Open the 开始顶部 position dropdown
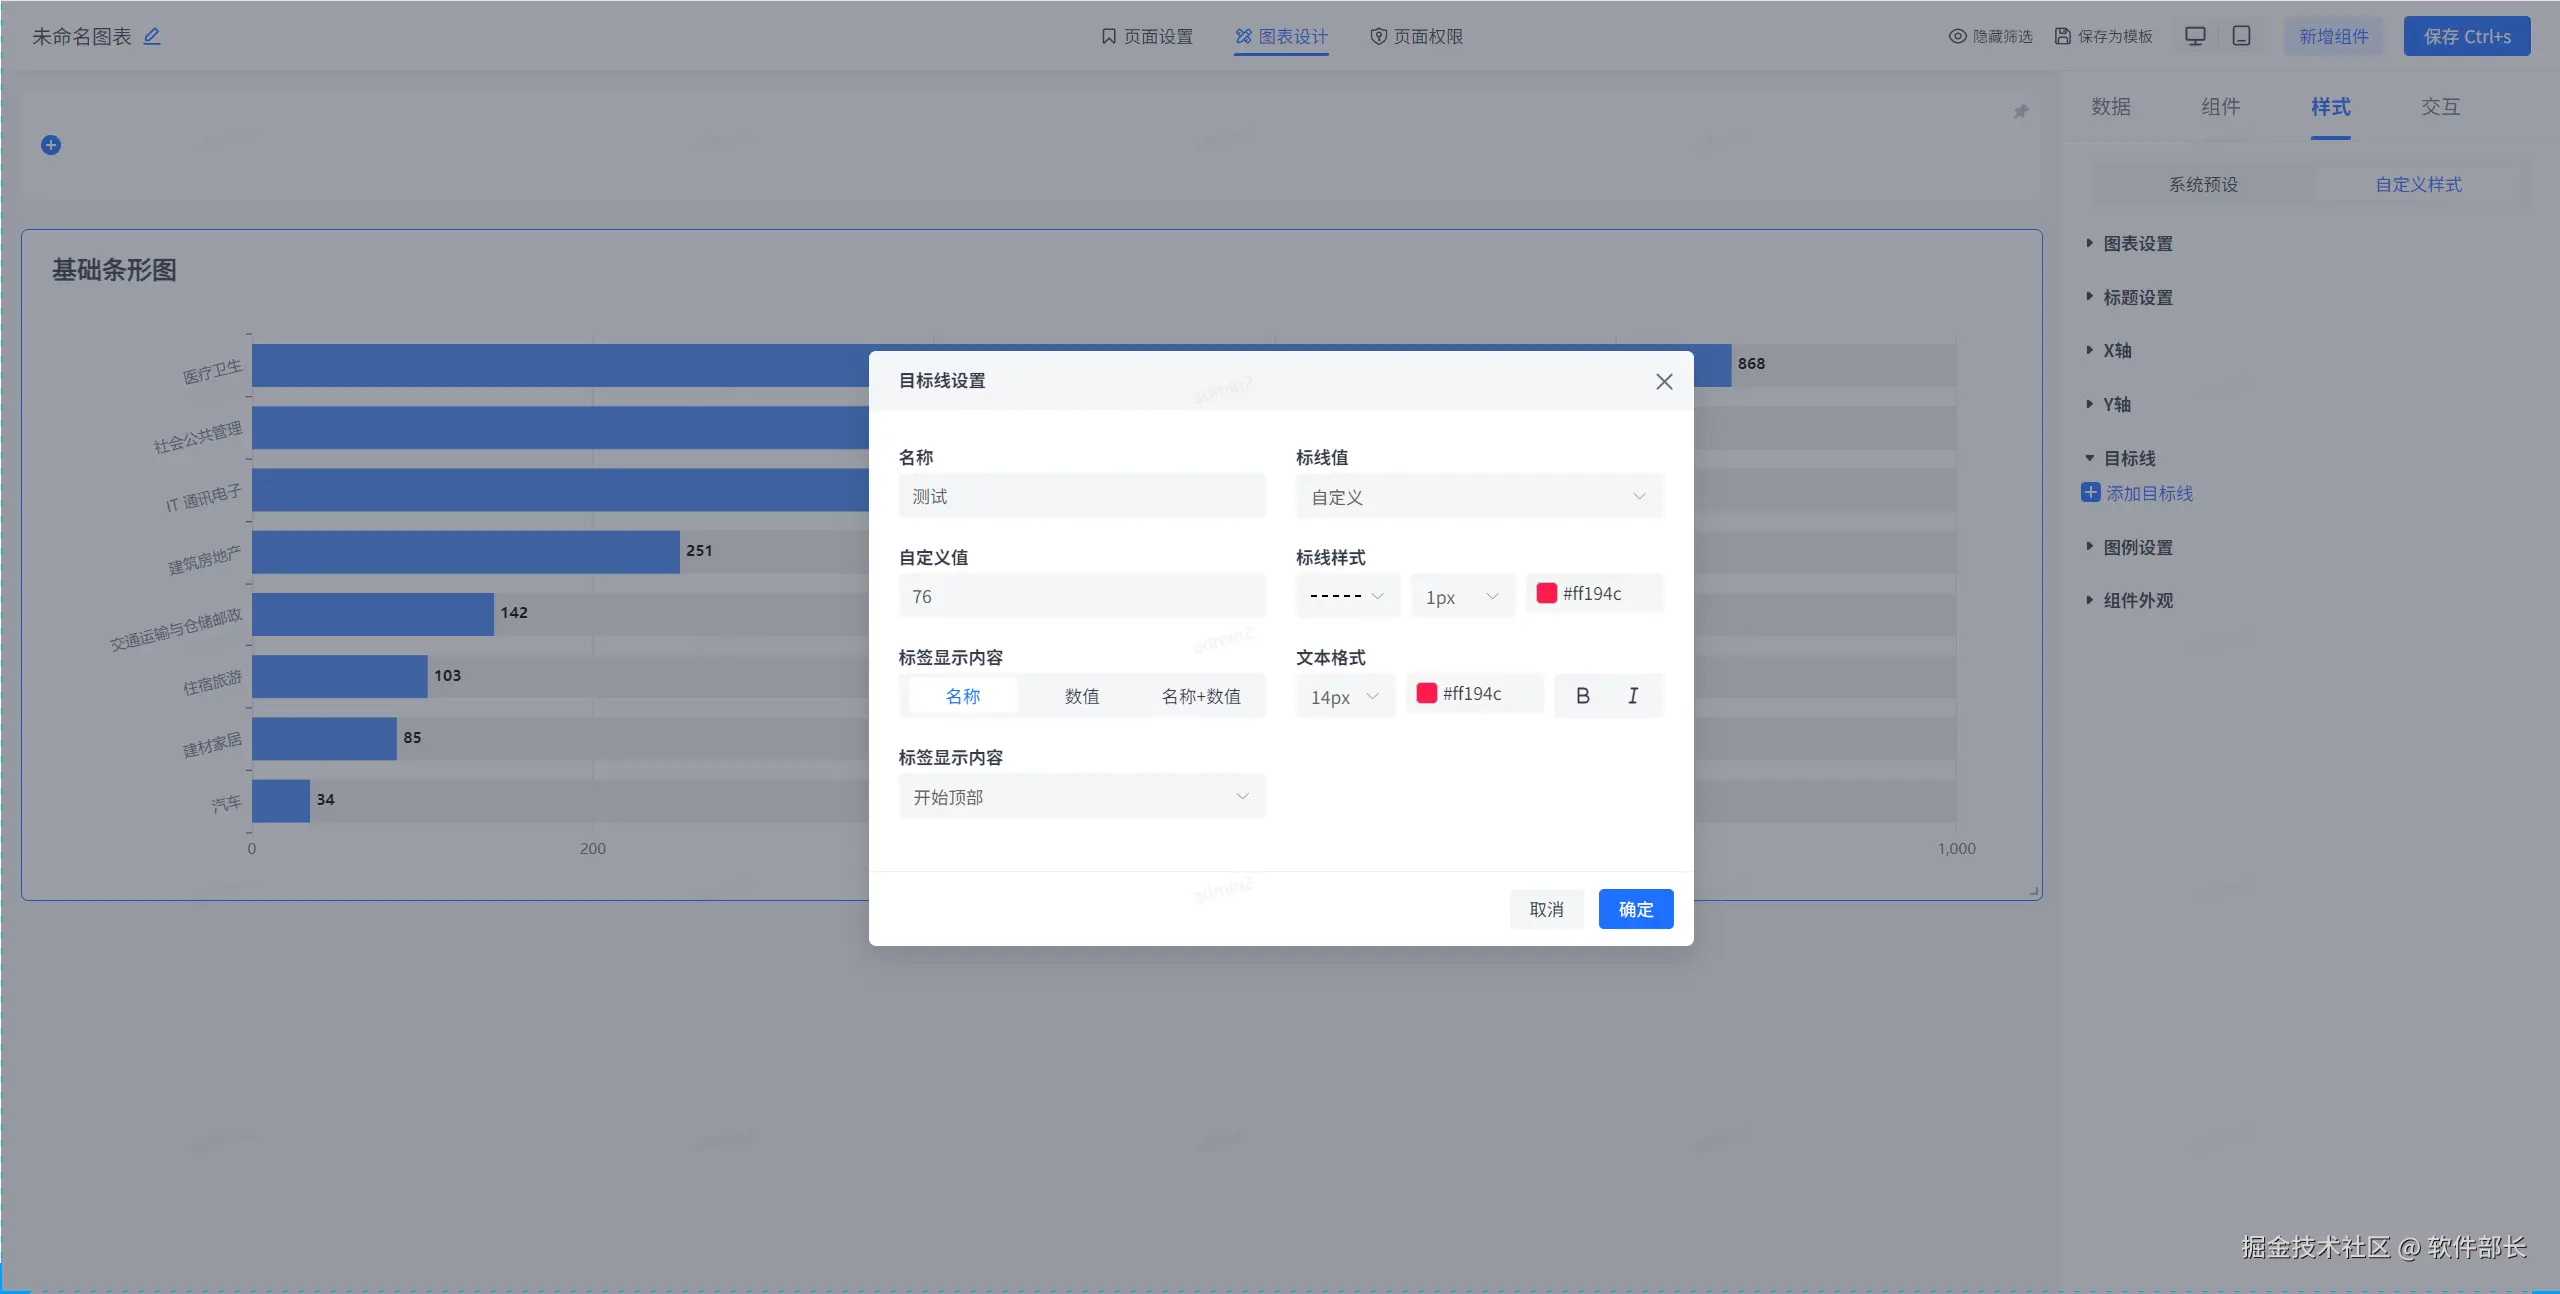Image resolution: width=2560 pixels, height=1294 pixels. point(1082,797)
